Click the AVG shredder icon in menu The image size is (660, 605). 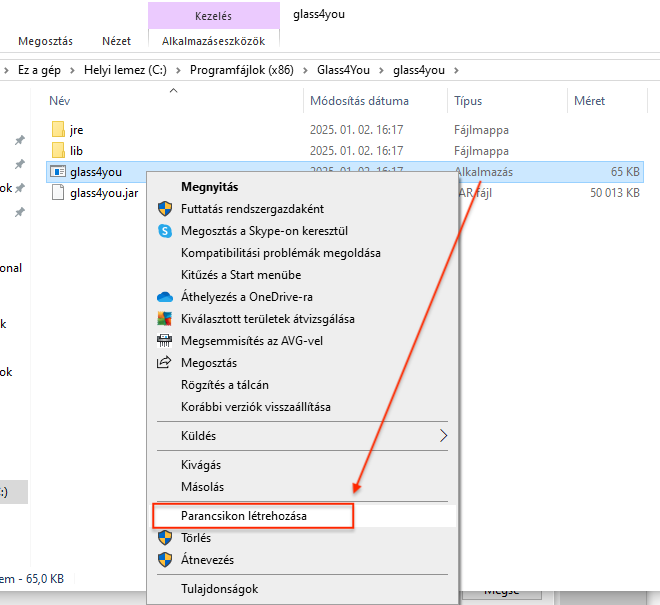165,341
